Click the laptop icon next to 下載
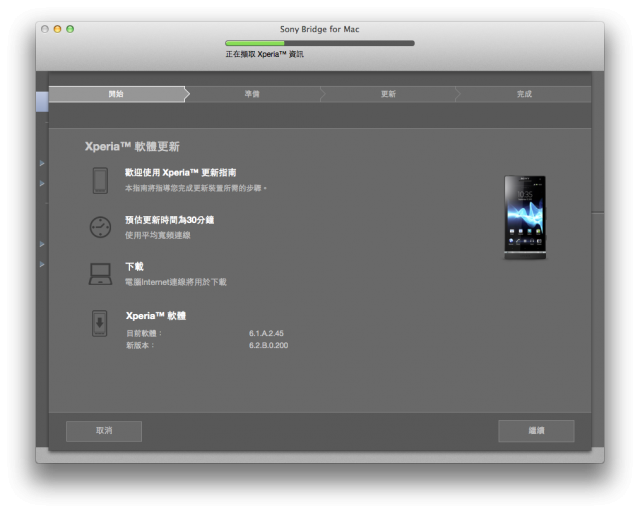The height and width of the screenshot is (513, 640). coord(100,274)
